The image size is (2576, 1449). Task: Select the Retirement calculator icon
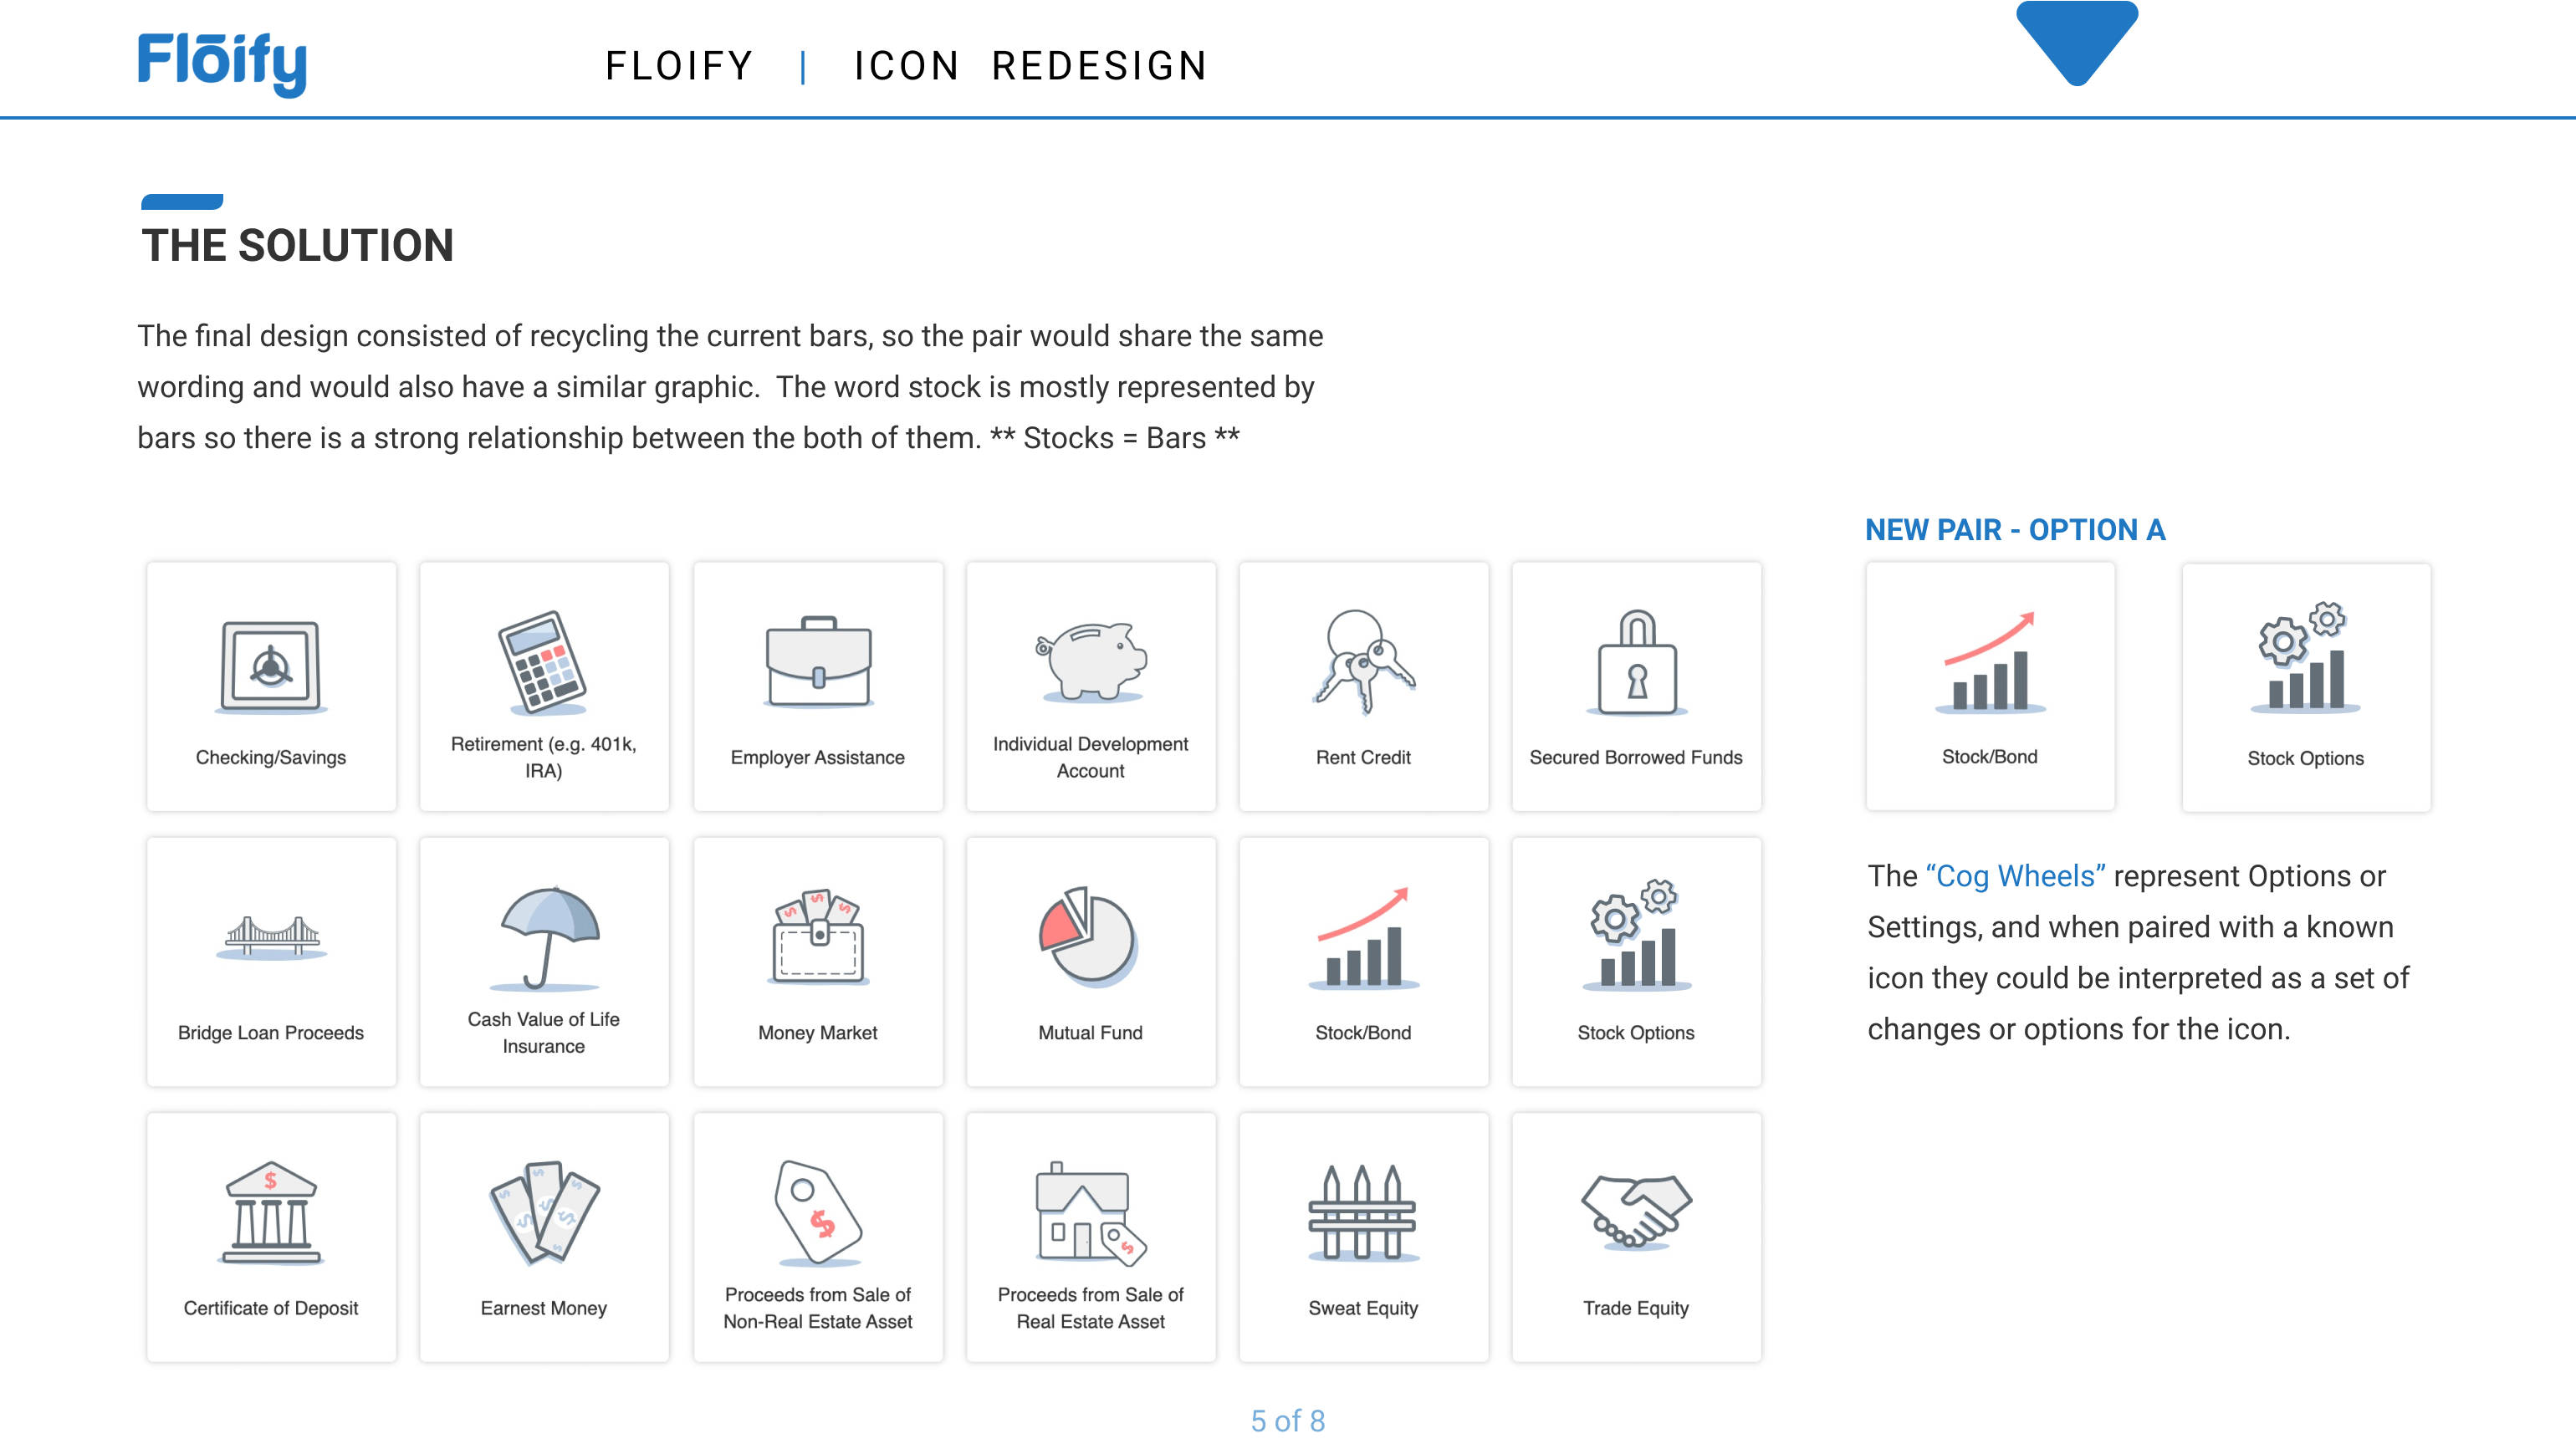click(543, 662)
